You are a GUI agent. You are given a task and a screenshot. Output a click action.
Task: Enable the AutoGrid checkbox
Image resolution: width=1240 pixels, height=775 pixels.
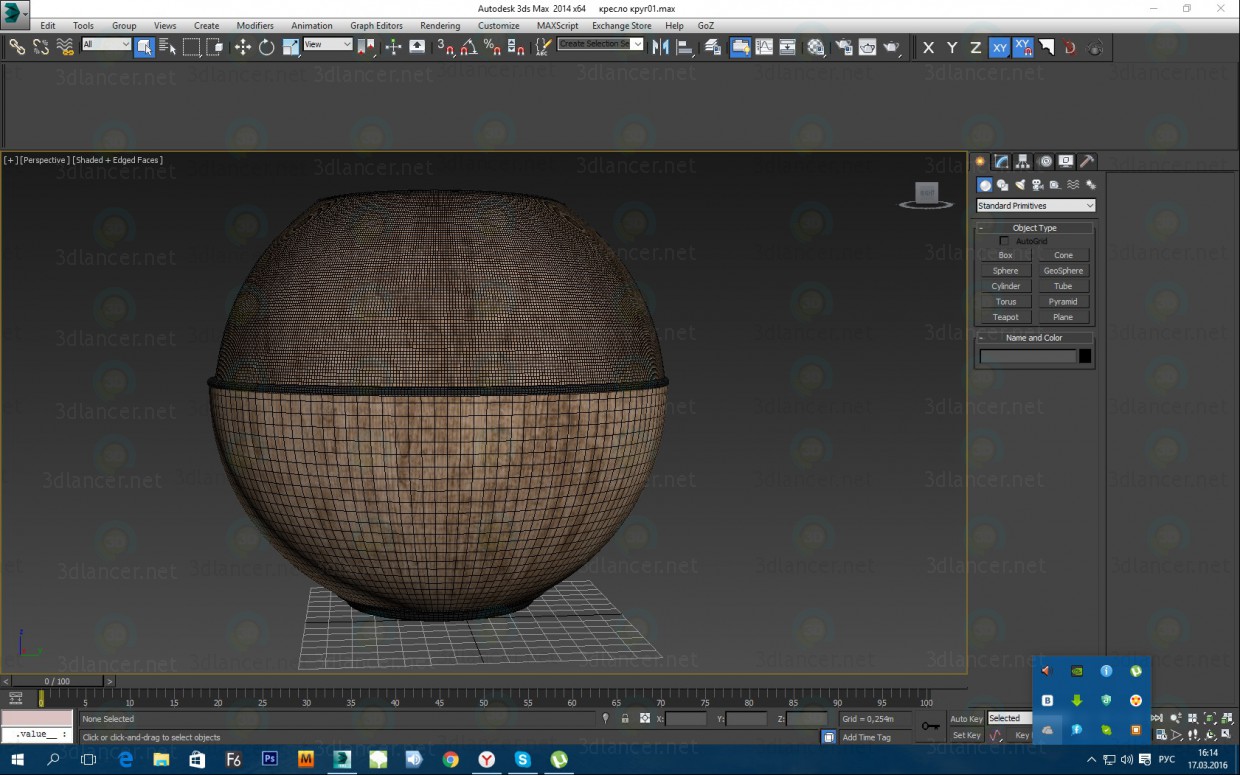click(1004, 241)
